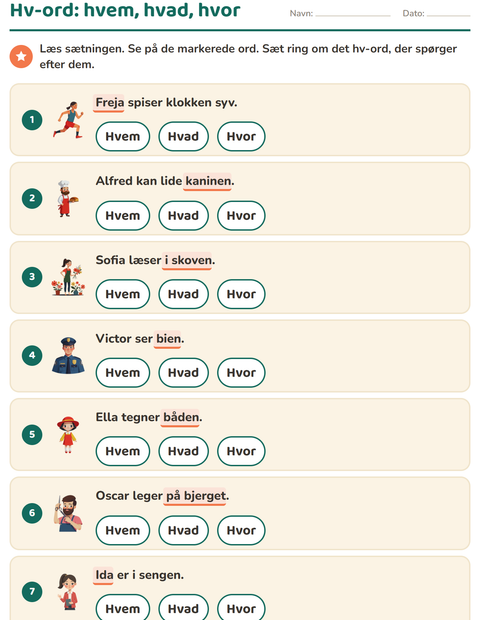
Task: Click the Navn input line
Action: tap(353, 13)
